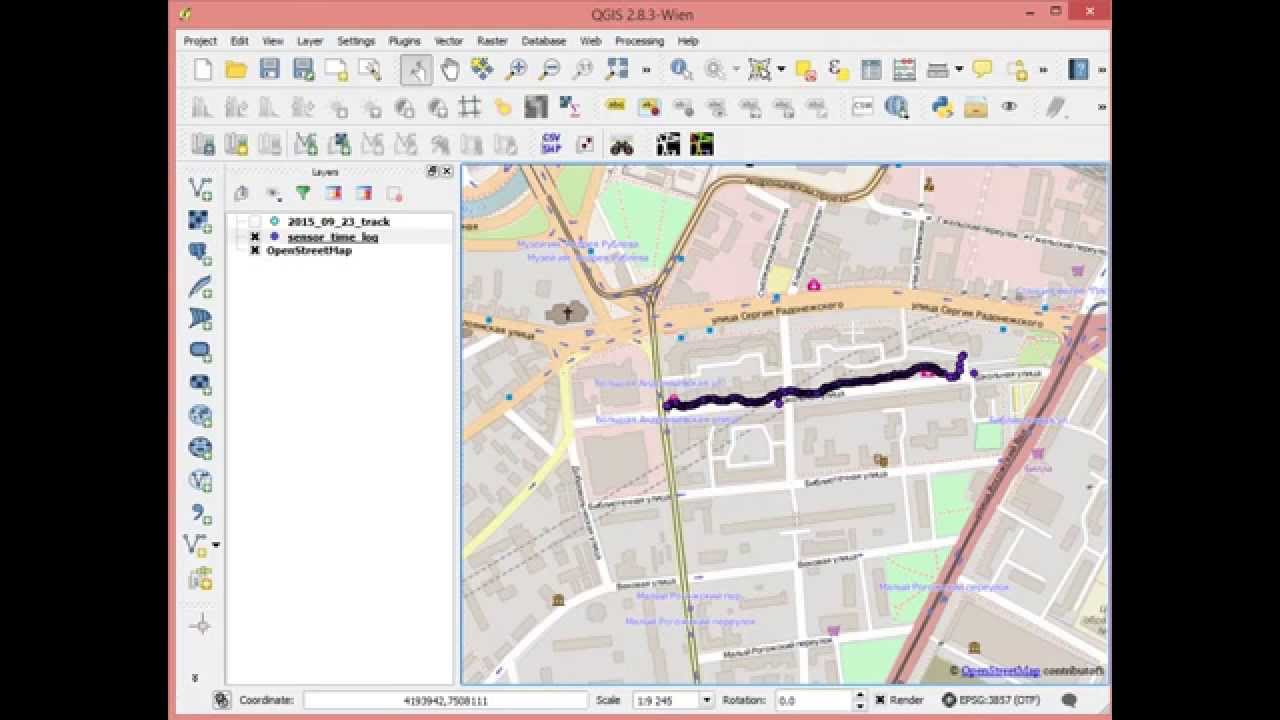Activate the Zoom Out magnifier tool
The width and height of the screenshot is (1280, 720).
point(549,69)
